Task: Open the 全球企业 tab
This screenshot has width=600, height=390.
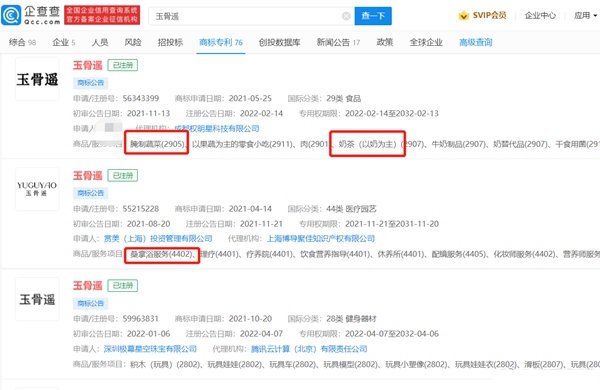Action: pos(426,42)
